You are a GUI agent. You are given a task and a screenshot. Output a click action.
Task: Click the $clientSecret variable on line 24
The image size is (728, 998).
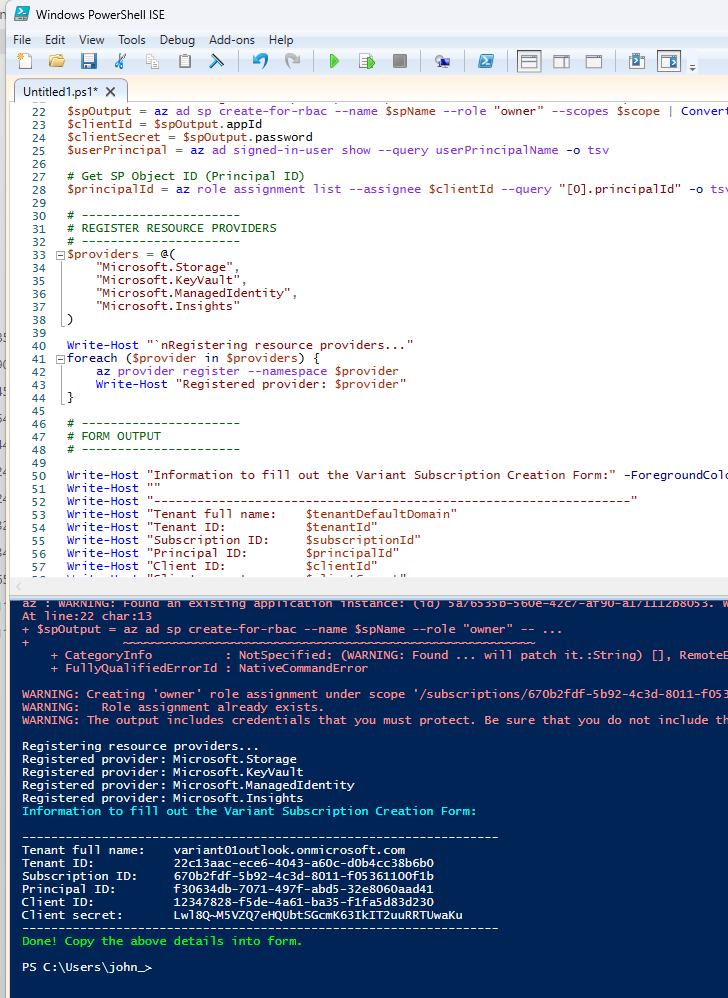click(x=114, y=137)
